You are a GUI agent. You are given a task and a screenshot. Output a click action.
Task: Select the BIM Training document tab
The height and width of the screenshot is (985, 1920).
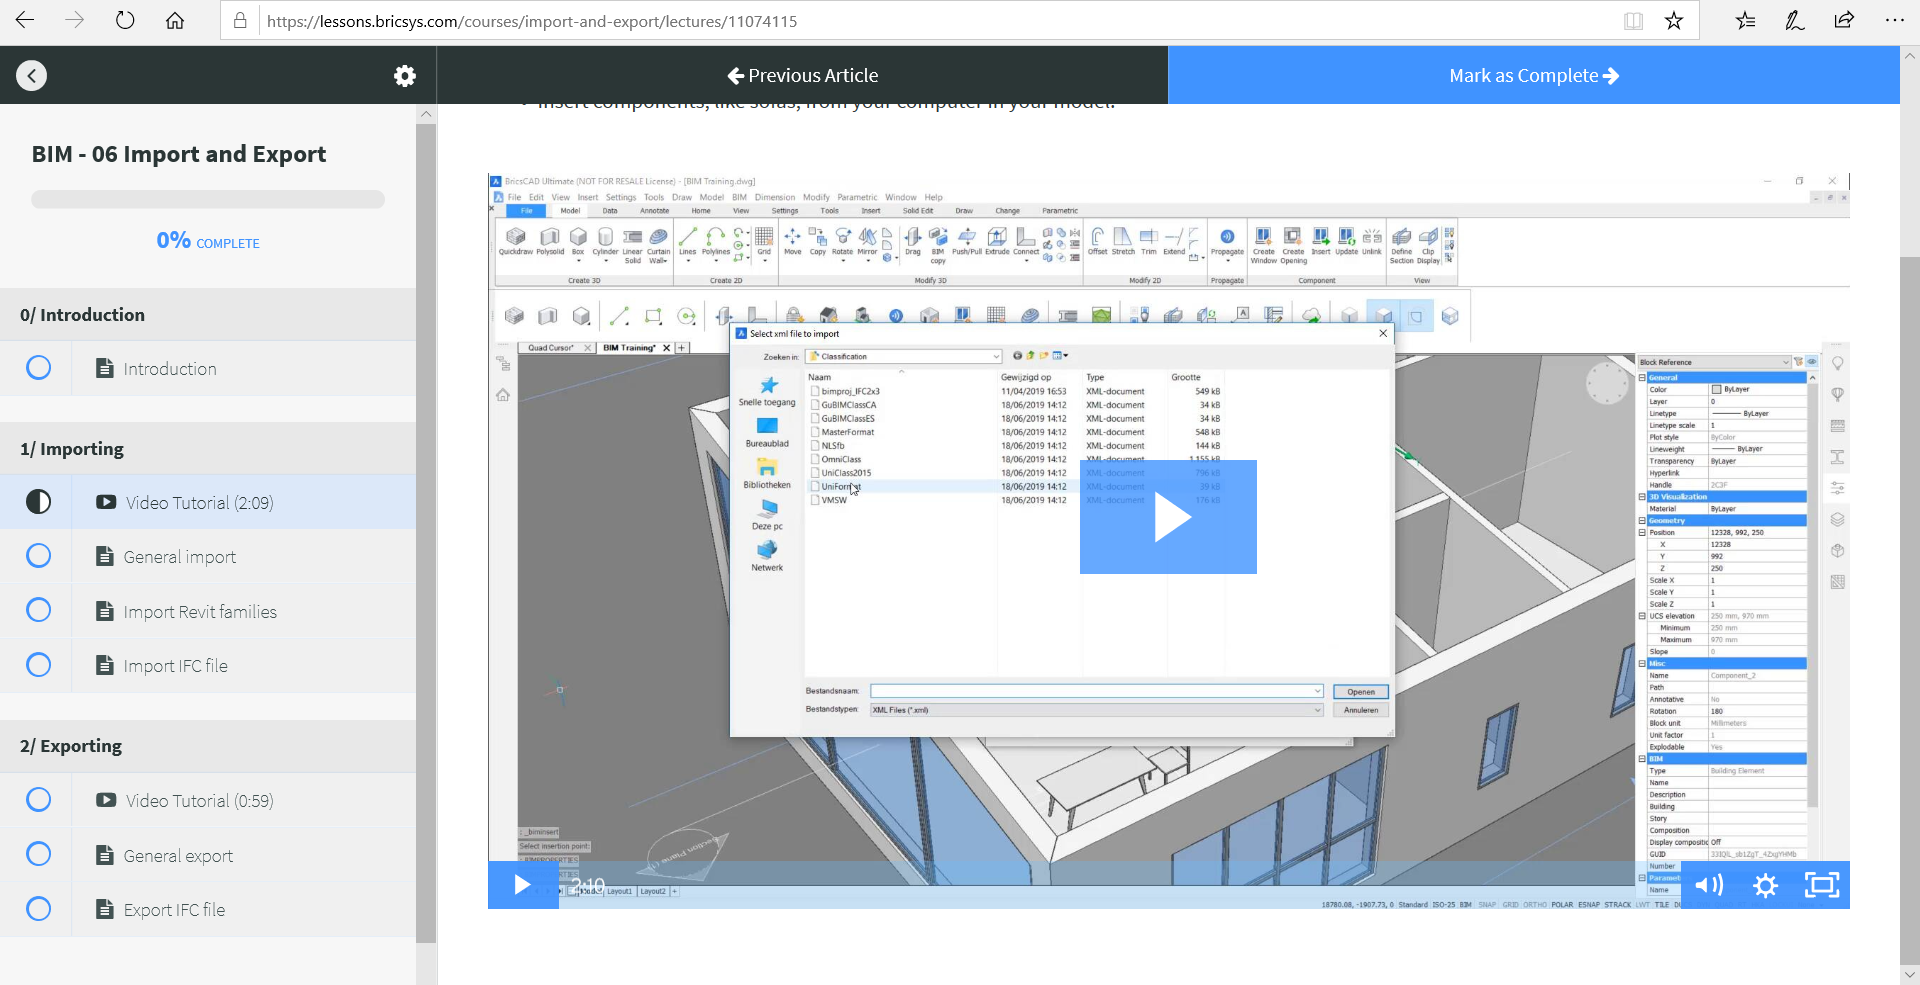pos(636,348)
